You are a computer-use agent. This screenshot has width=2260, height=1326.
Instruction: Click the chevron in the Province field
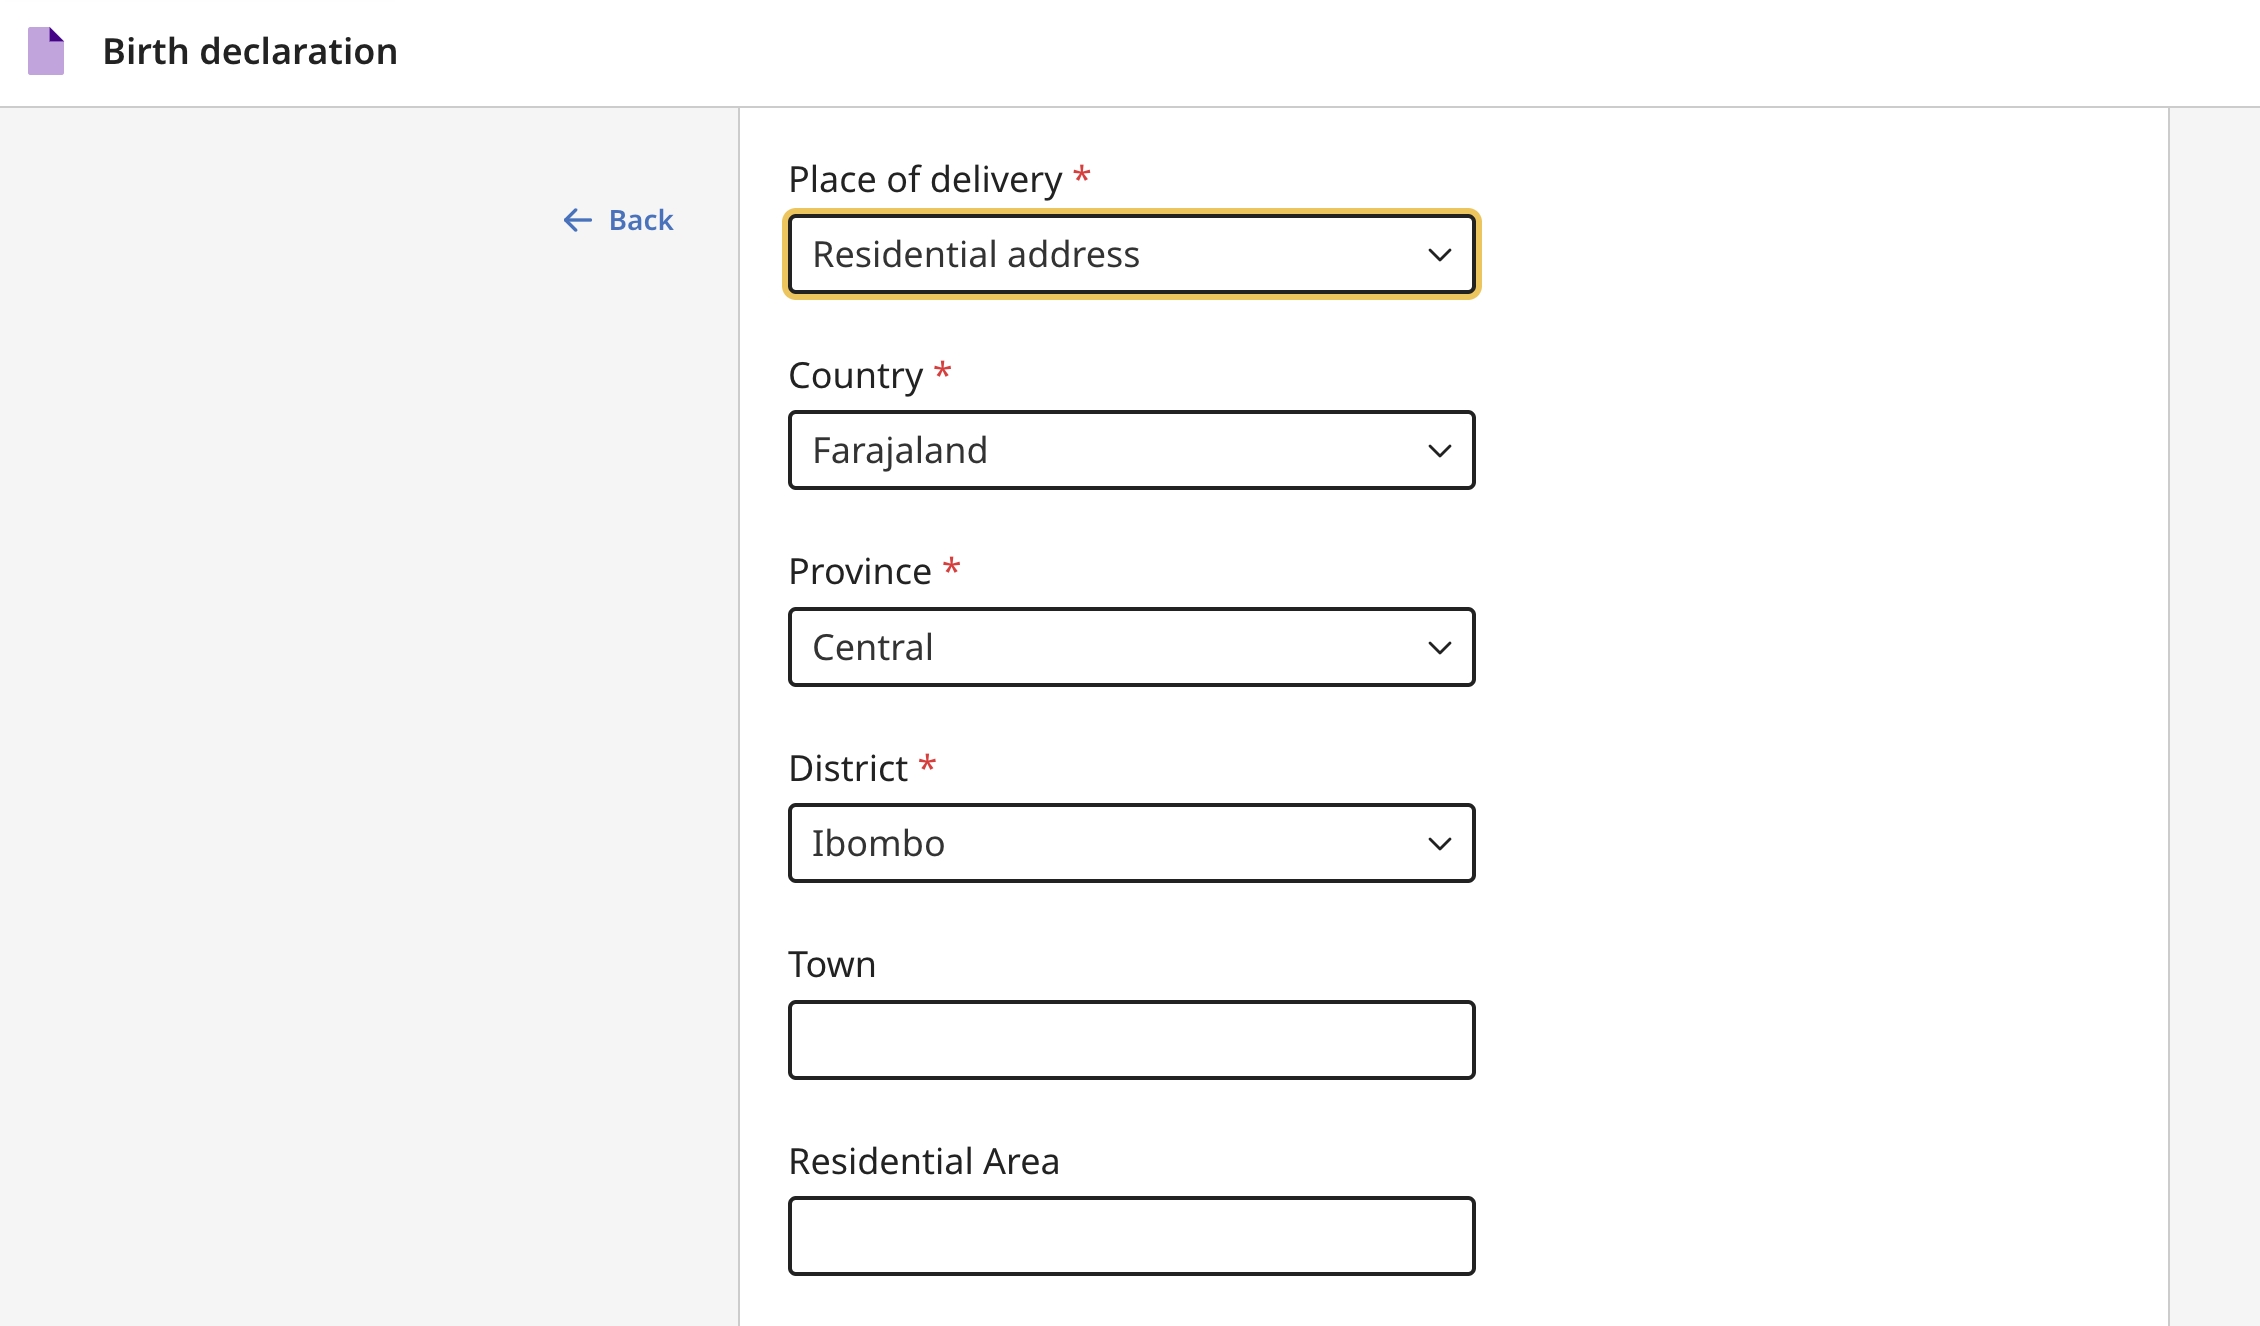pyautogui.click(x=1439, y=648)
